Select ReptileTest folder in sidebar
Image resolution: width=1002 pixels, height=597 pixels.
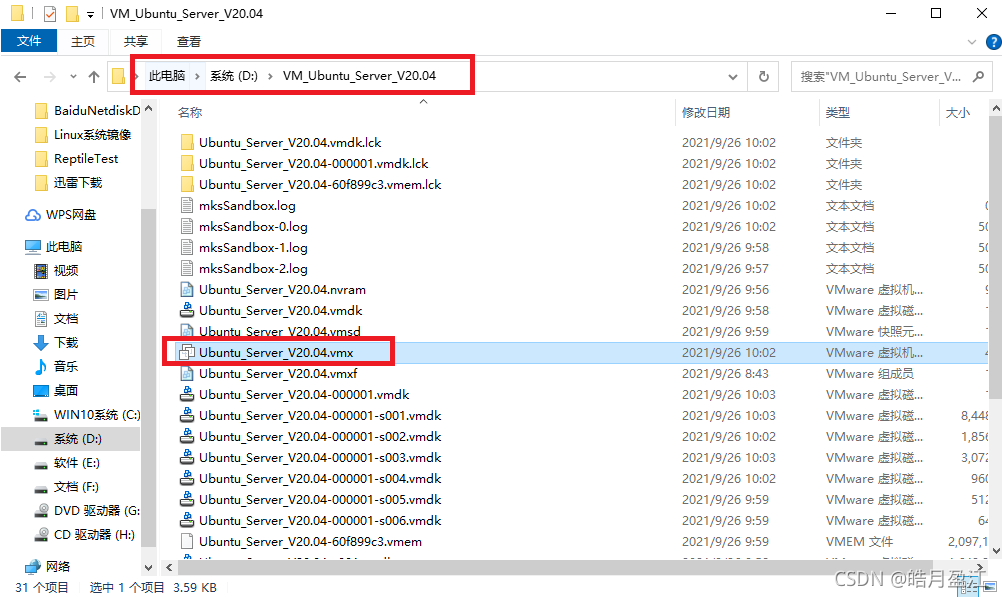76,159
